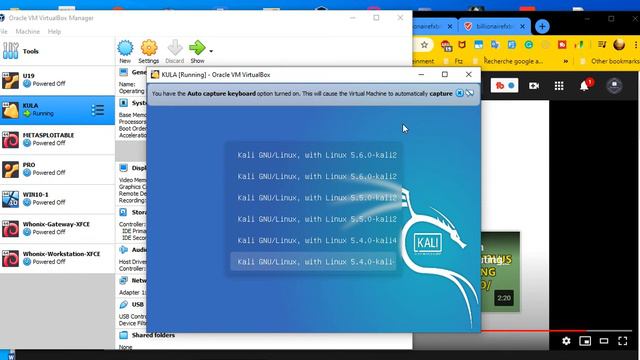
Task: Open KULA machine list menu icon
Action: [x=98, y=110]
